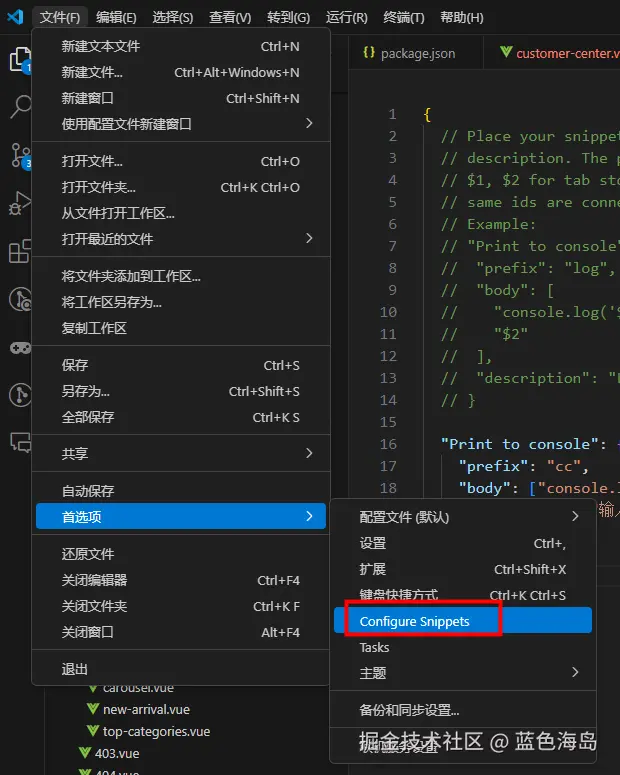
Task: Click the Vue icon beside top-categories.vue
Action: pyautogui.click(x=93, y=731)
